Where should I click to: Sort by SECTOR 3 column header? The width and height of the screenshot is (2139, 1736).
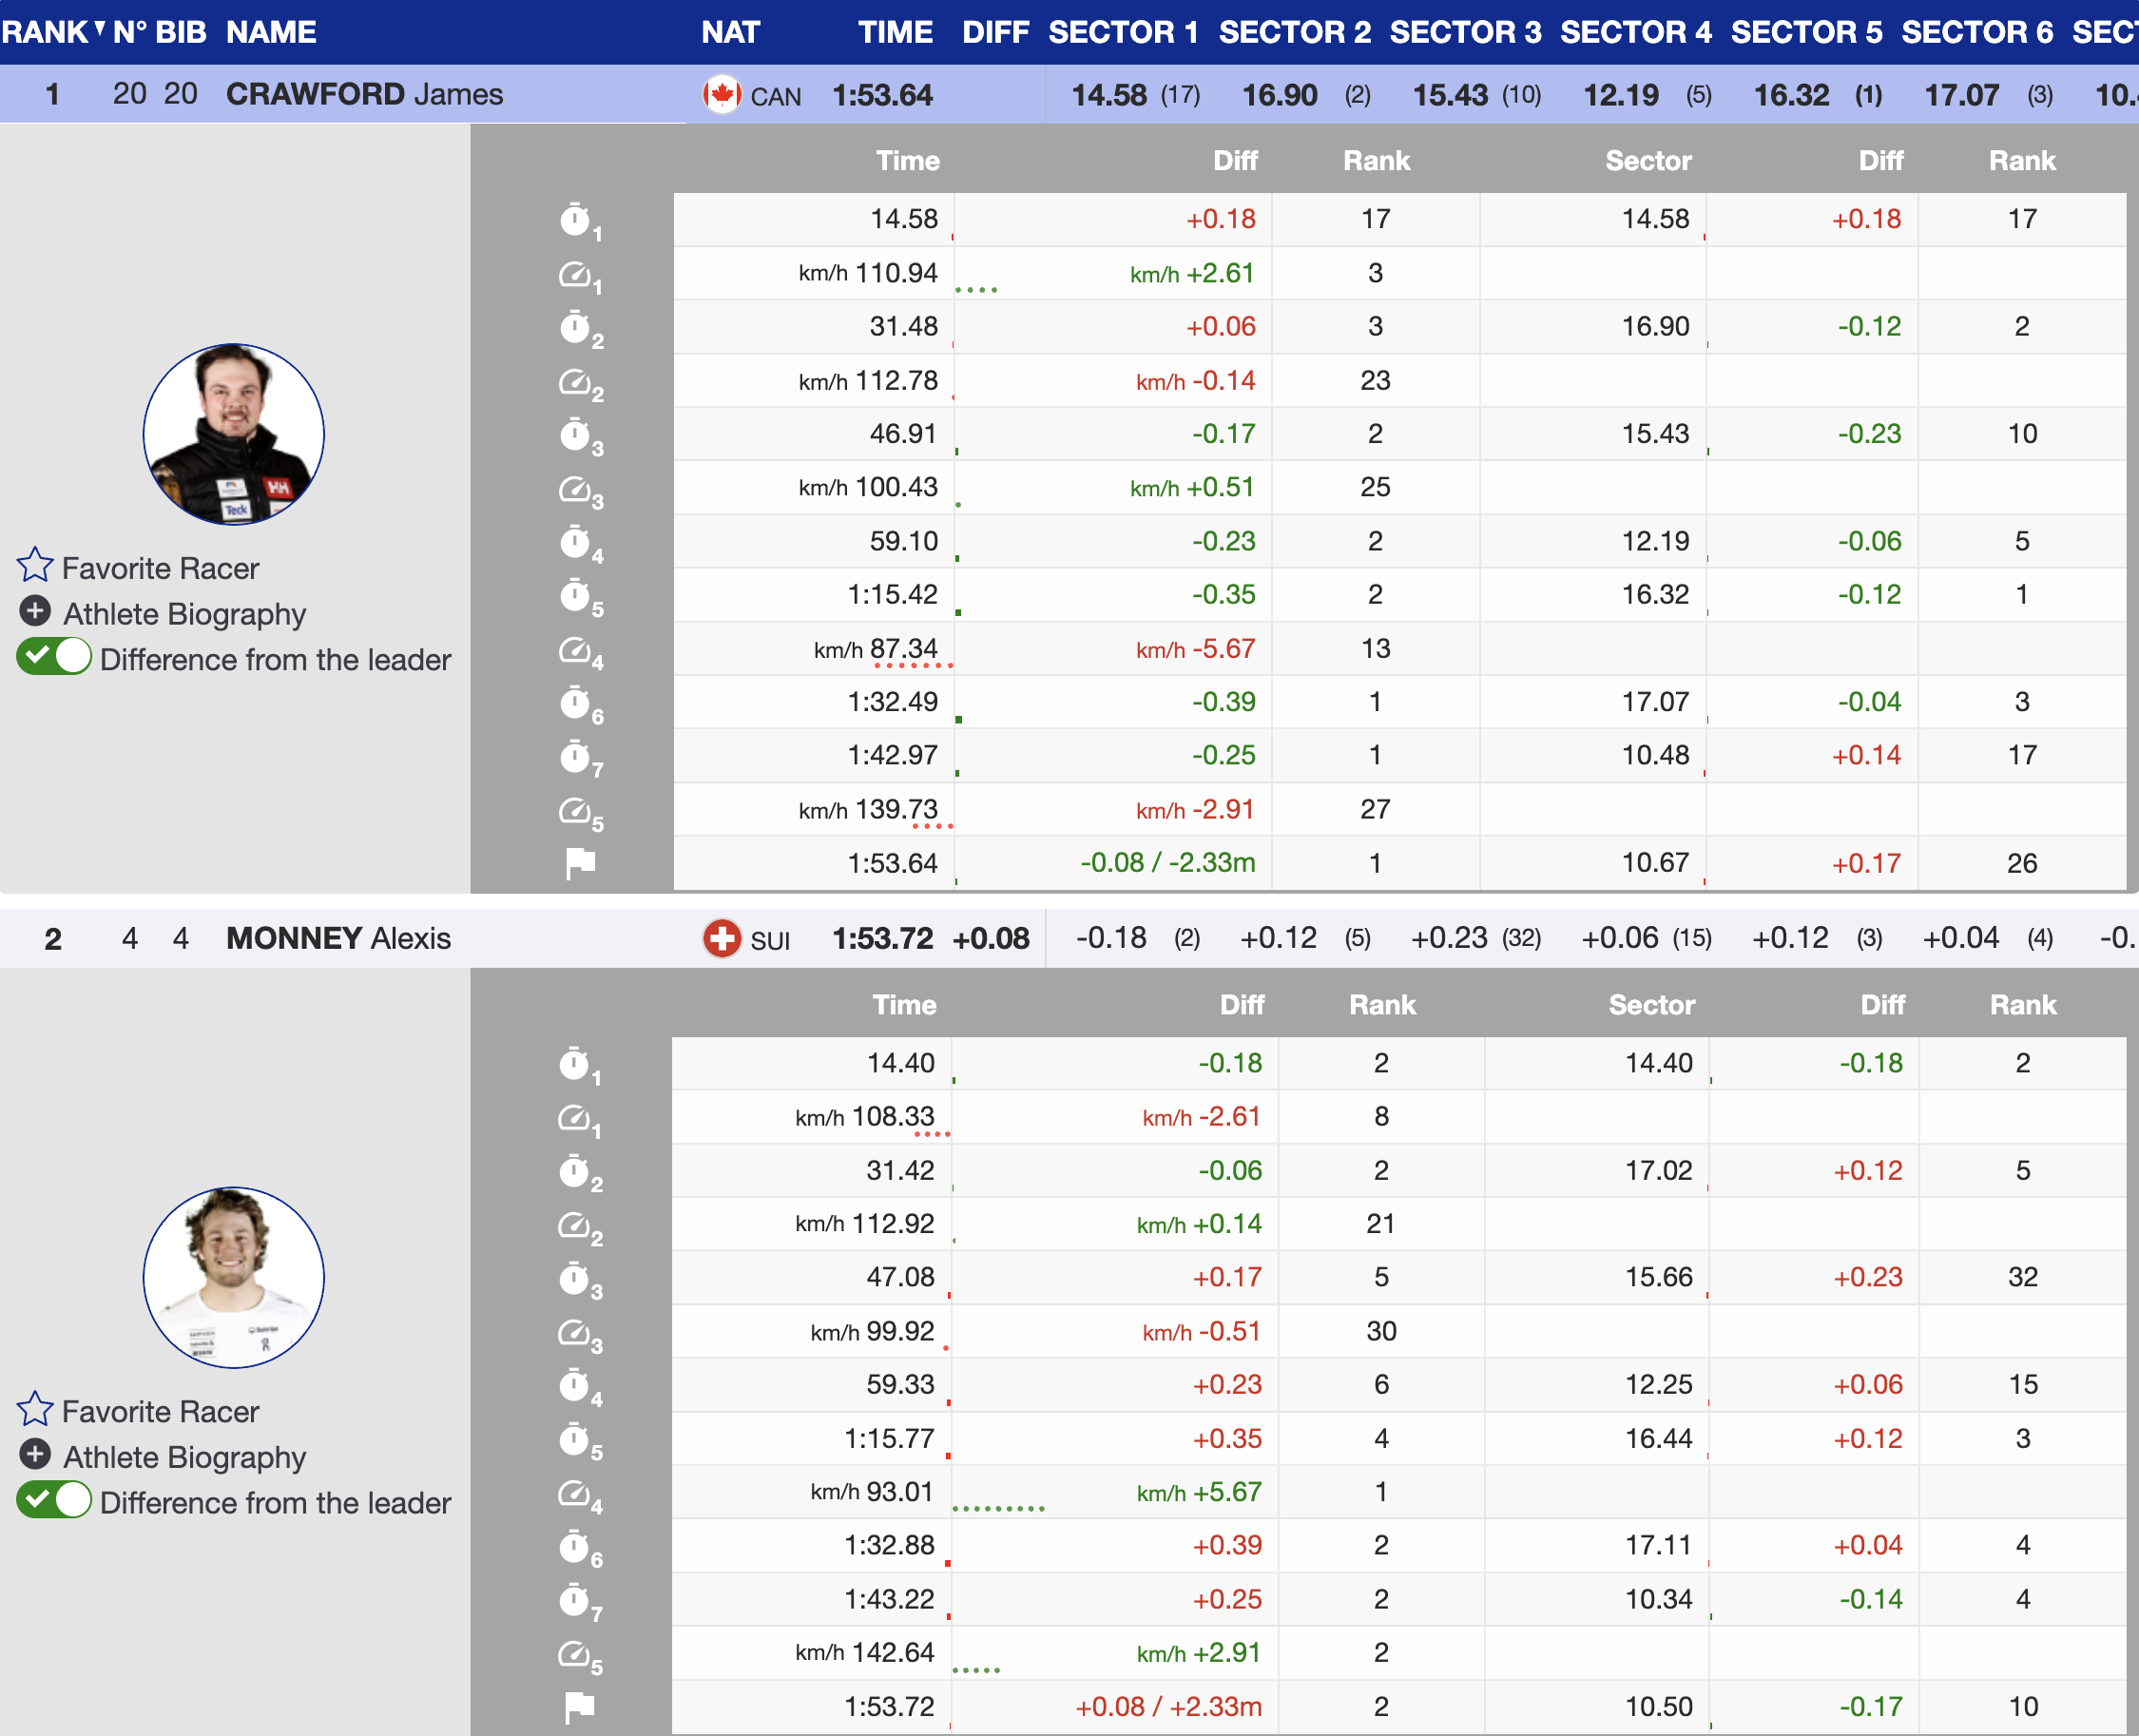[x=1465, y=32]
